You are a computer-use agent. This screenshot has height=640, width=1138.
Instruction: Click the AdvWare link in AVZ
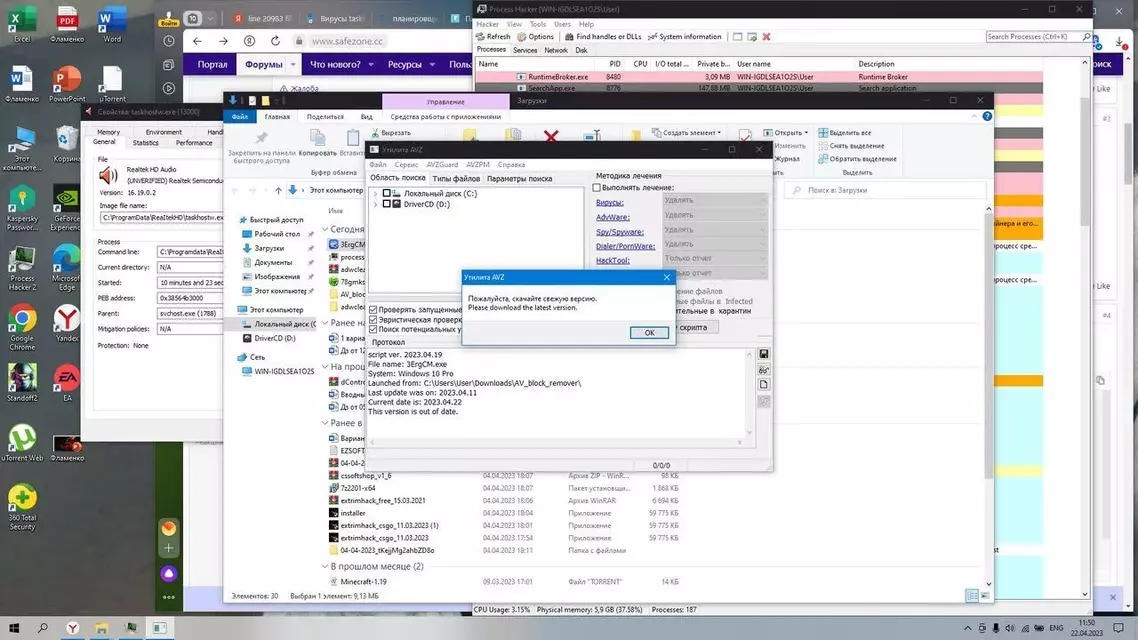point(613,217)
